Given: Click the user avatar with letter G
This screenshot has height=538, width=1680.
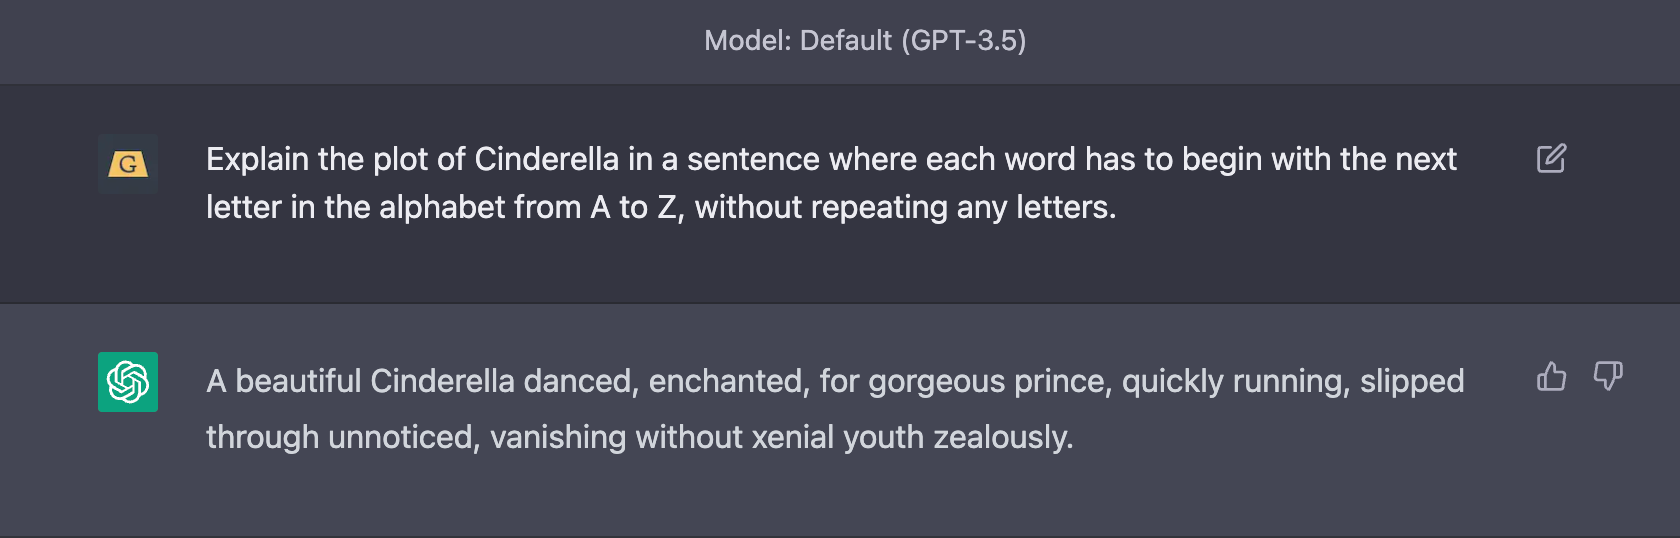Looking at the screenshot, I should click(128, 163).
